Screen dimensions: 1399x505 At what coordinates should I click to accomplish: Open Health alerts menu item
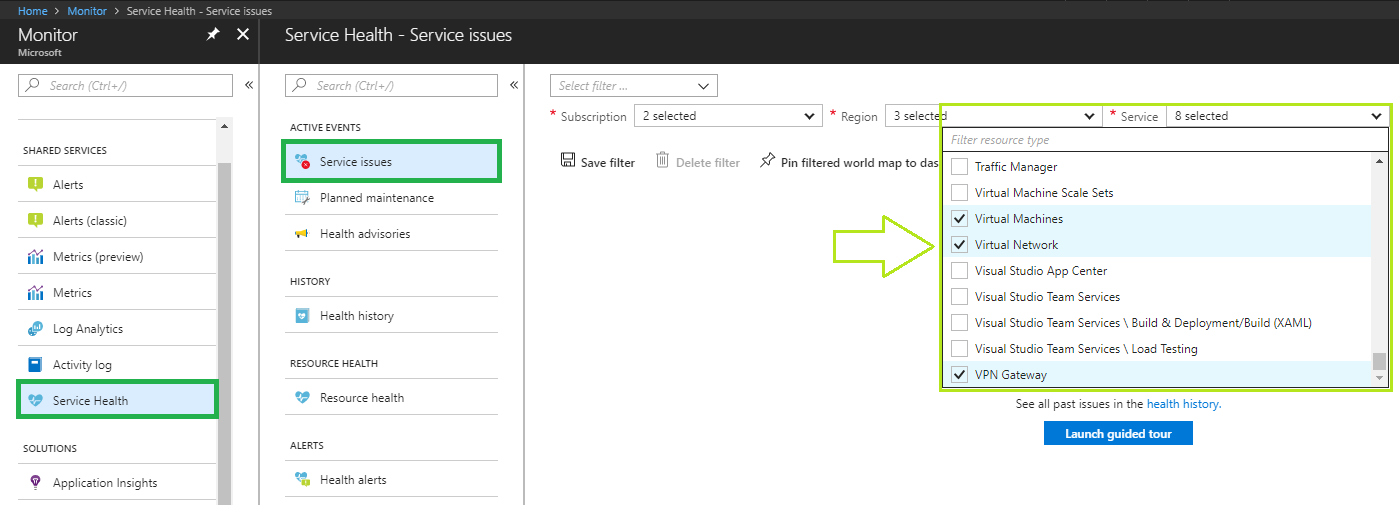coord(391,480)
